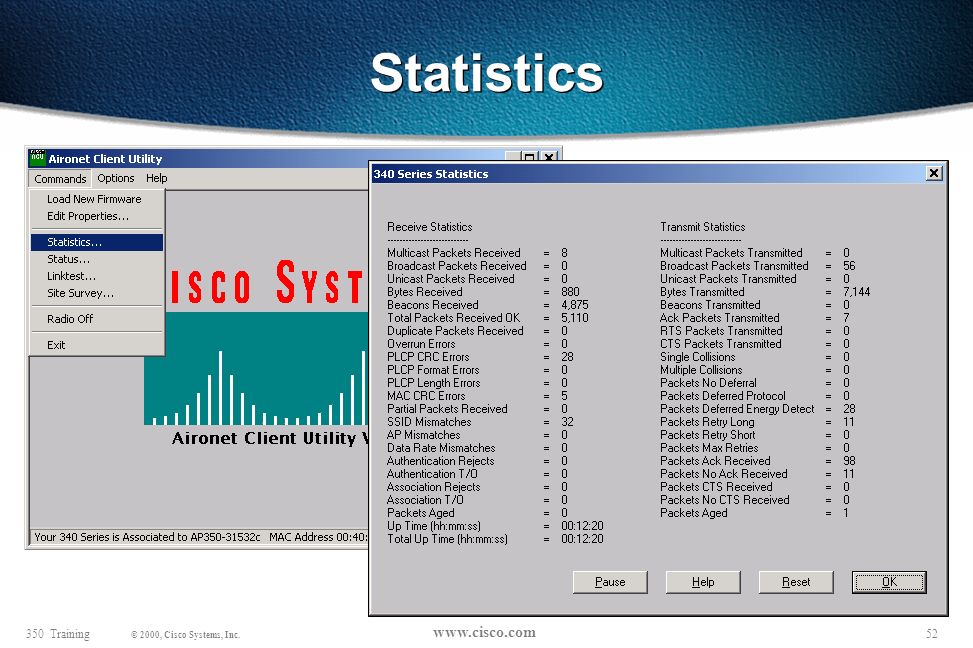
Task: Click 'Broadcast Packets Transmitted' label
Action: (734, 266)
